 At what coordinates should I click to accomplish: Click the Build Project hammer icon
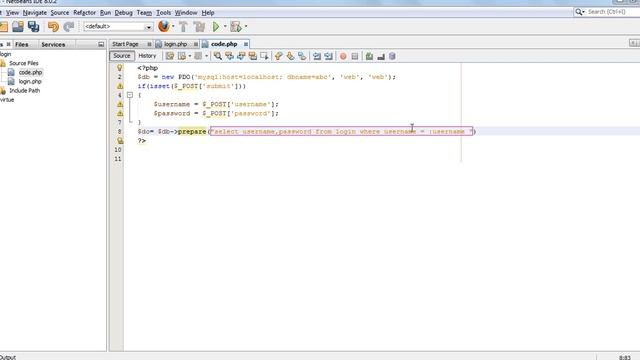click(x=183, y=27)
